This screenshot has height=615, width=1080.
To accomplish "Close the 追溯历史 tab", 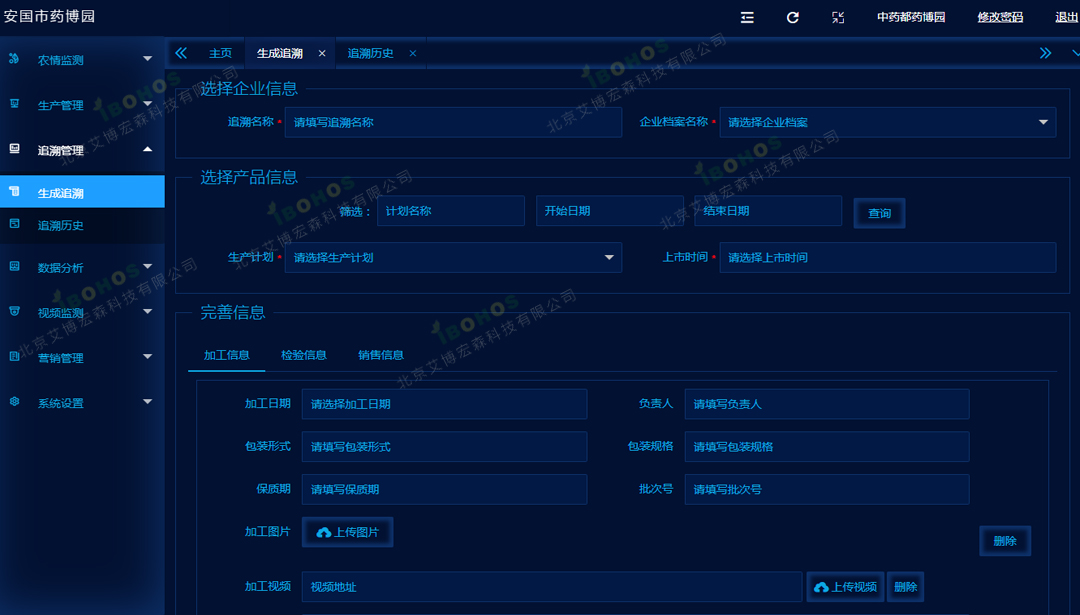I will click(x=413, y=53).
